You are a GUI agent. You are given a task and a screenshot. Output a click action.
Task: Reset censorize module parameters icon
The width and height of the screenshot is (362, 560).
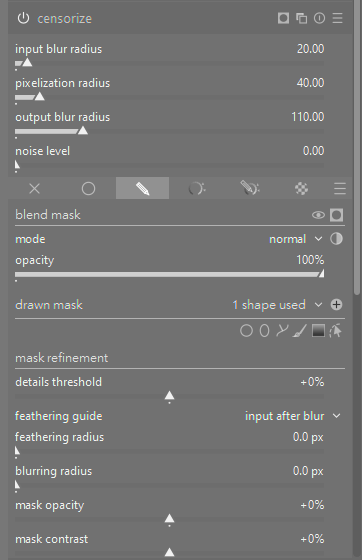tap(320, 18)
